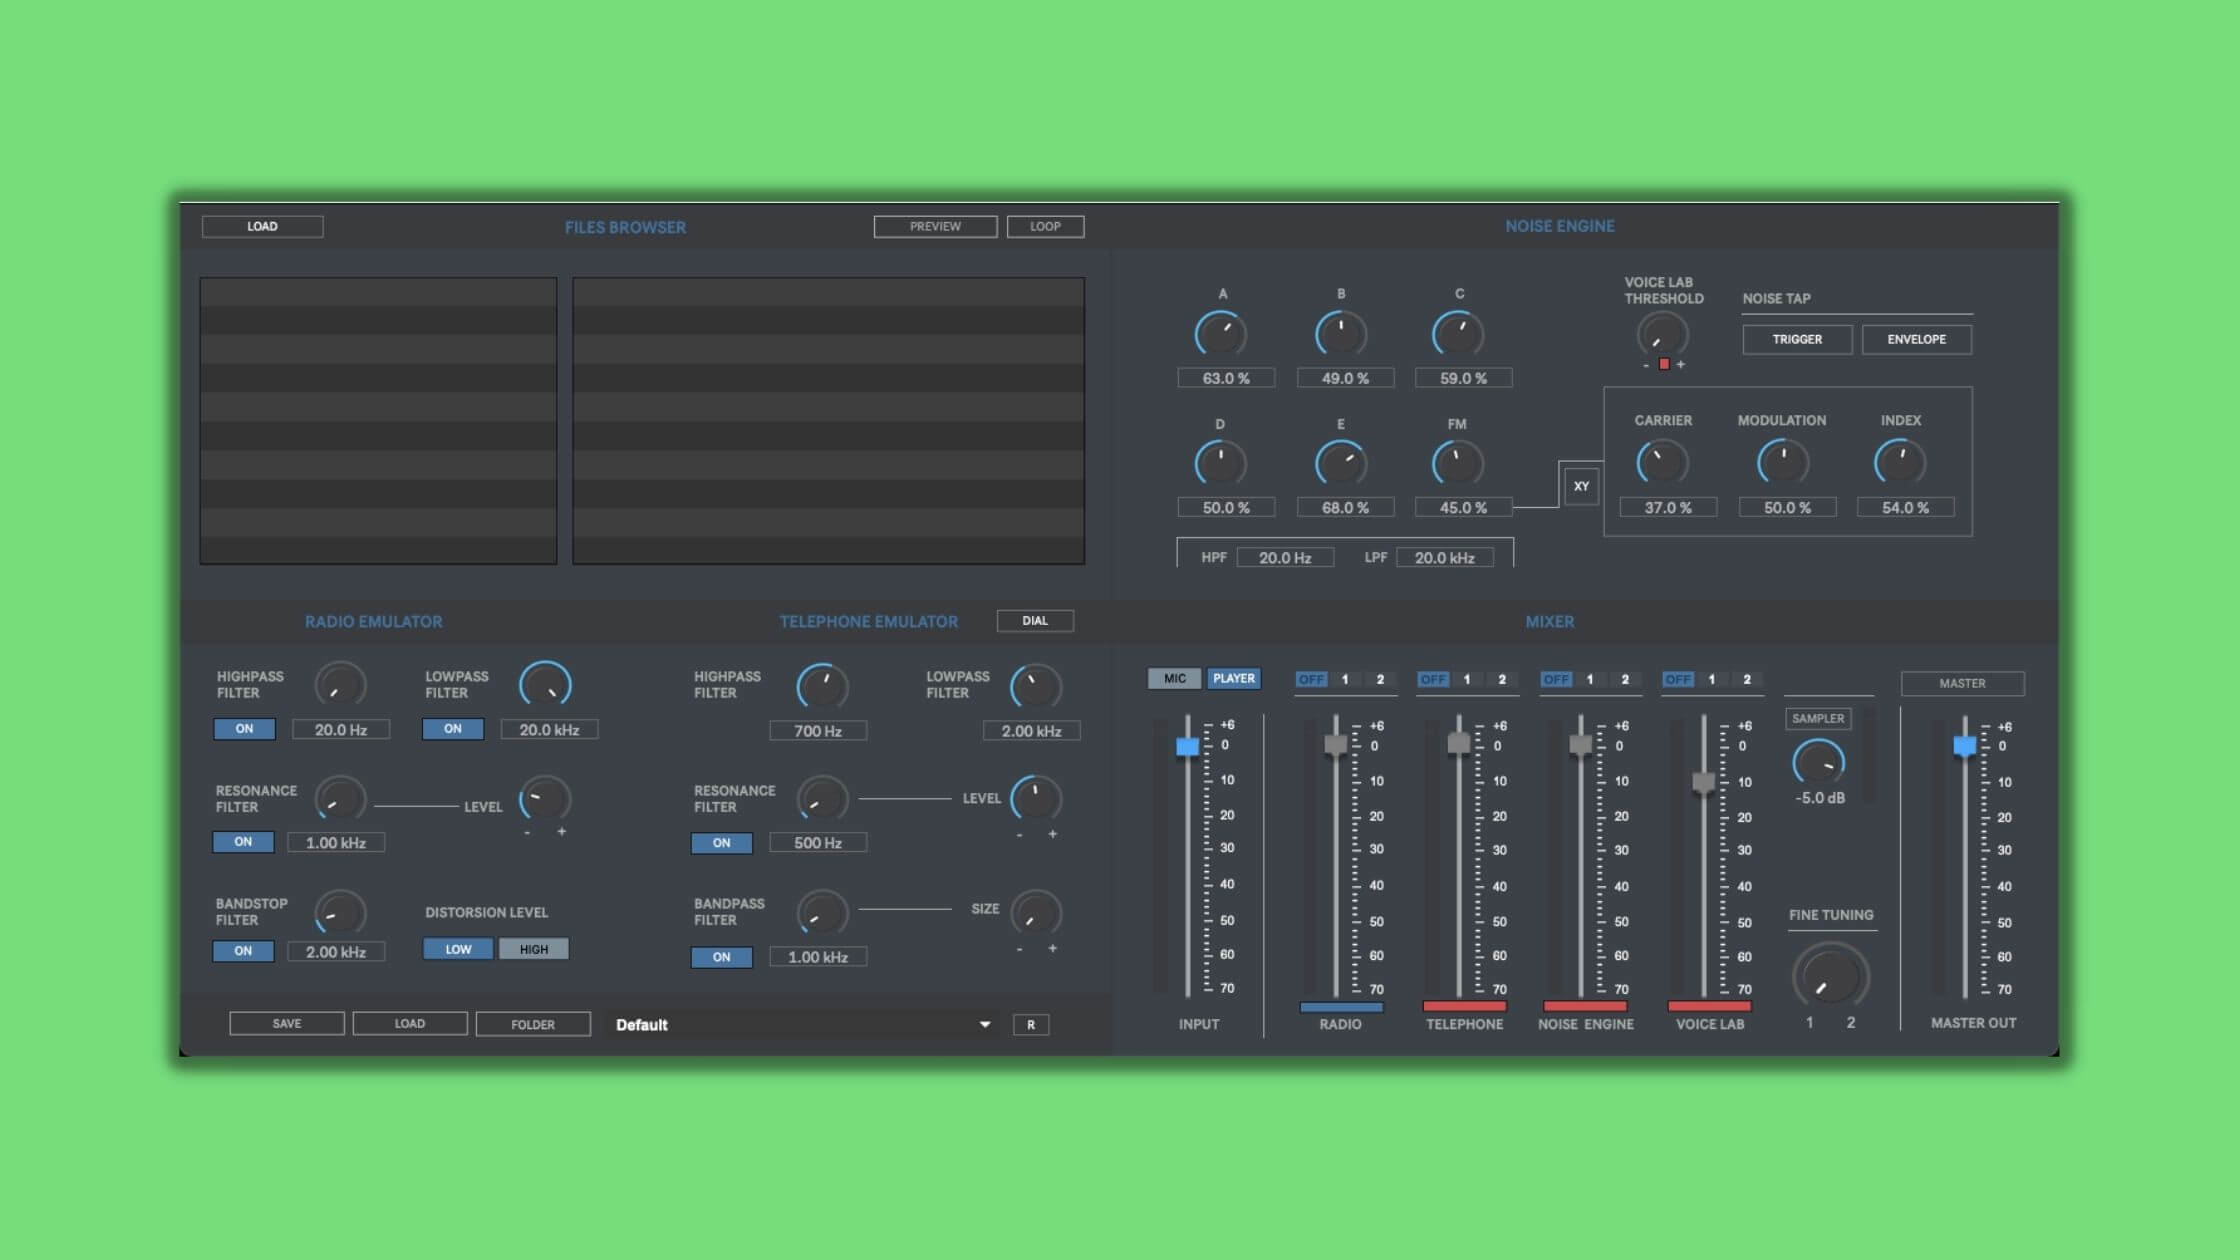Click the DIAL button
Viewport: 2240px width, 1260px height.
click(1035, 621)
